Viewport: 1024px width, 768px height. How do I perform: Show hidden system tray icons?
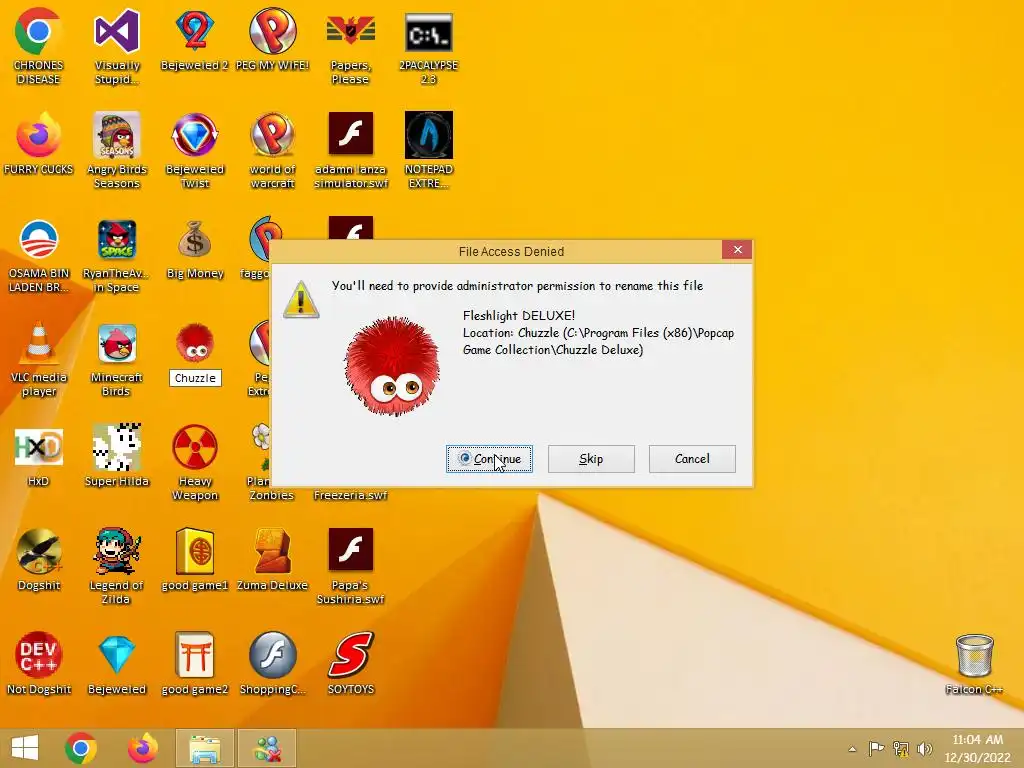(x=852, y=749)
